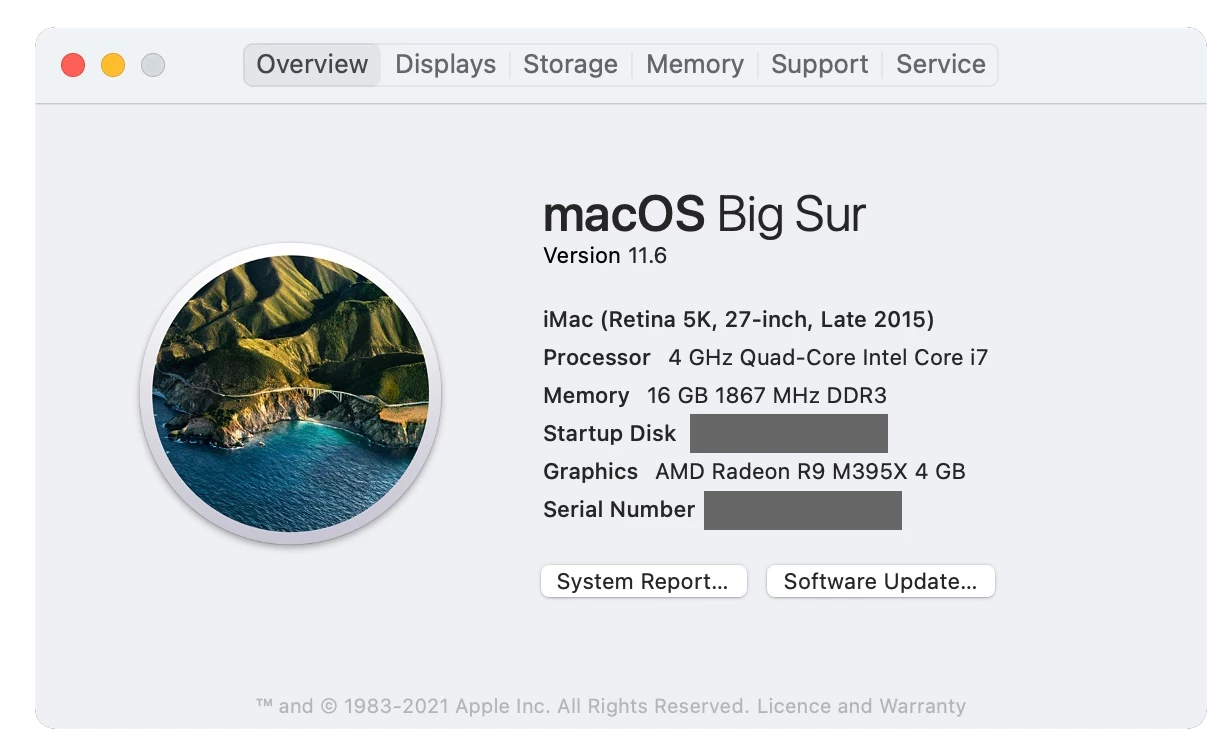Click Version 11.6 to reveal build number
1227x753 pixels.
click(605, 256)
